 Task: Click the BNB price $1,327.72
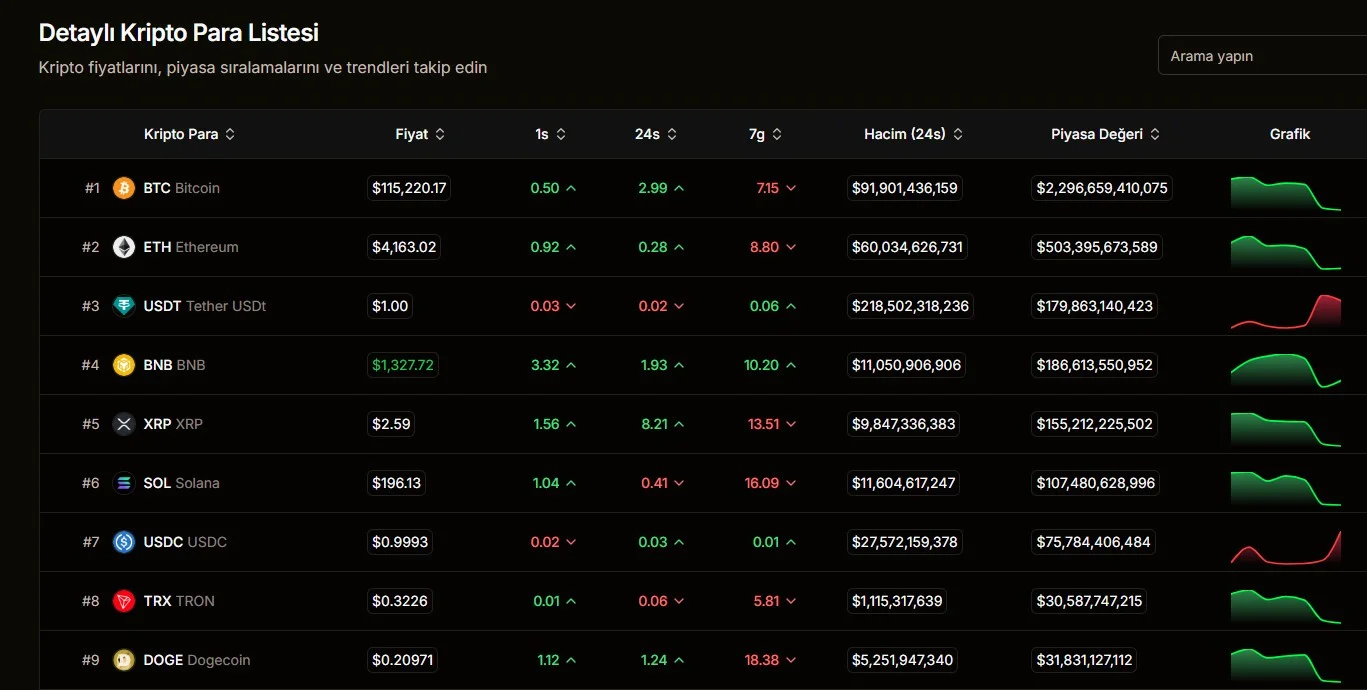pos(403,365)
